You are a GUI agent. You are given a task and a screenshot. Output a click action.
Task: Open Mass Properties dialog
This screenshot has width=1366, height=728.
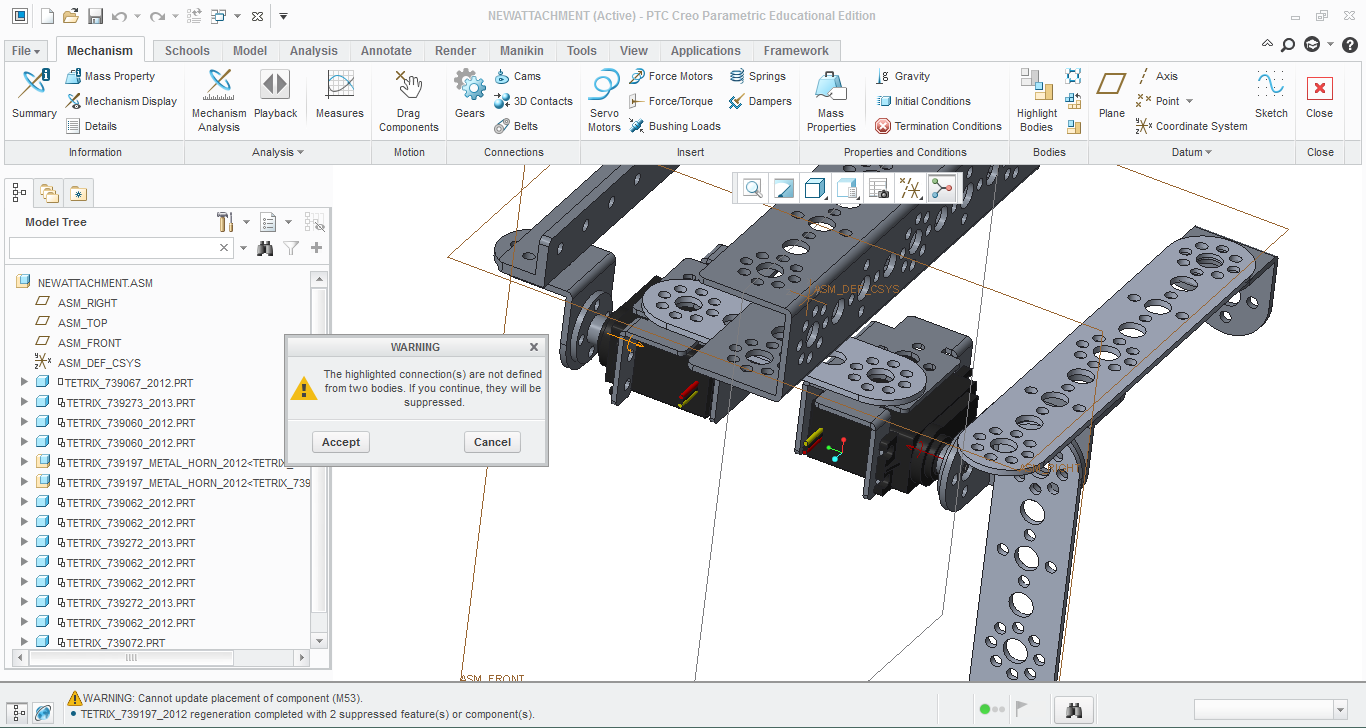coord(831,100)
